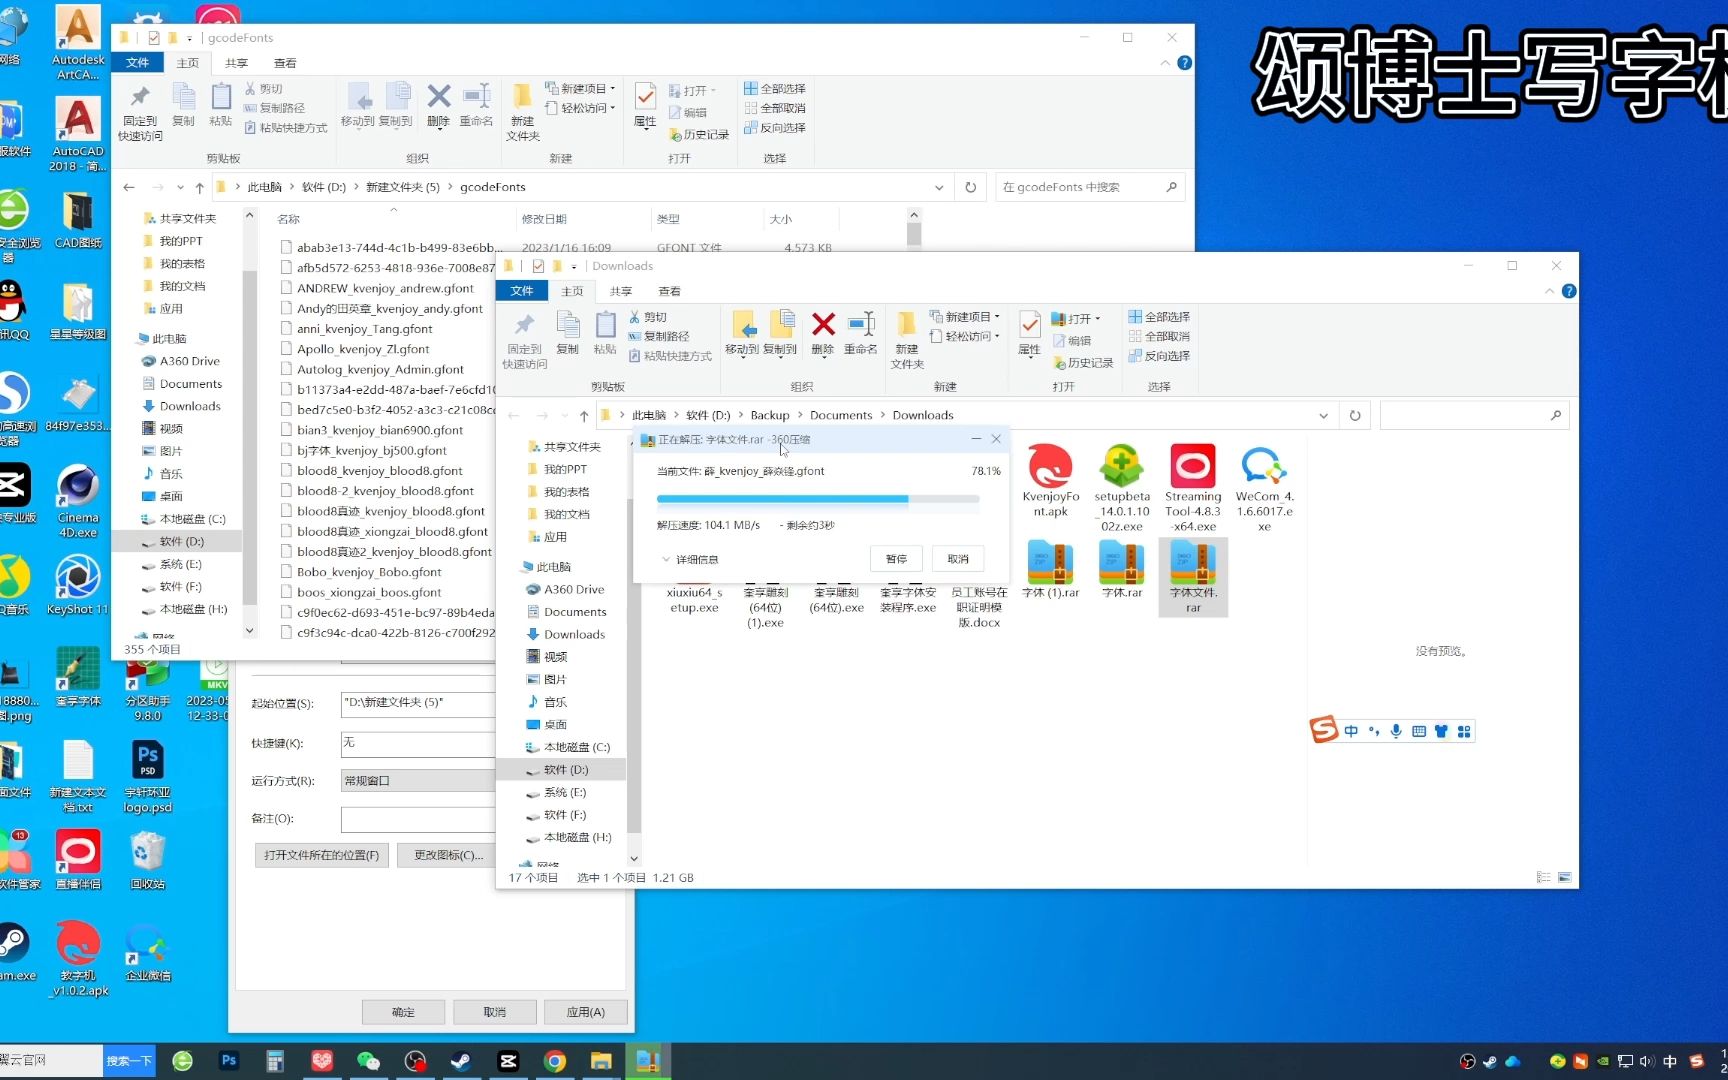
Task: Click 更改图标(C)... button
Action: [447, 855]
